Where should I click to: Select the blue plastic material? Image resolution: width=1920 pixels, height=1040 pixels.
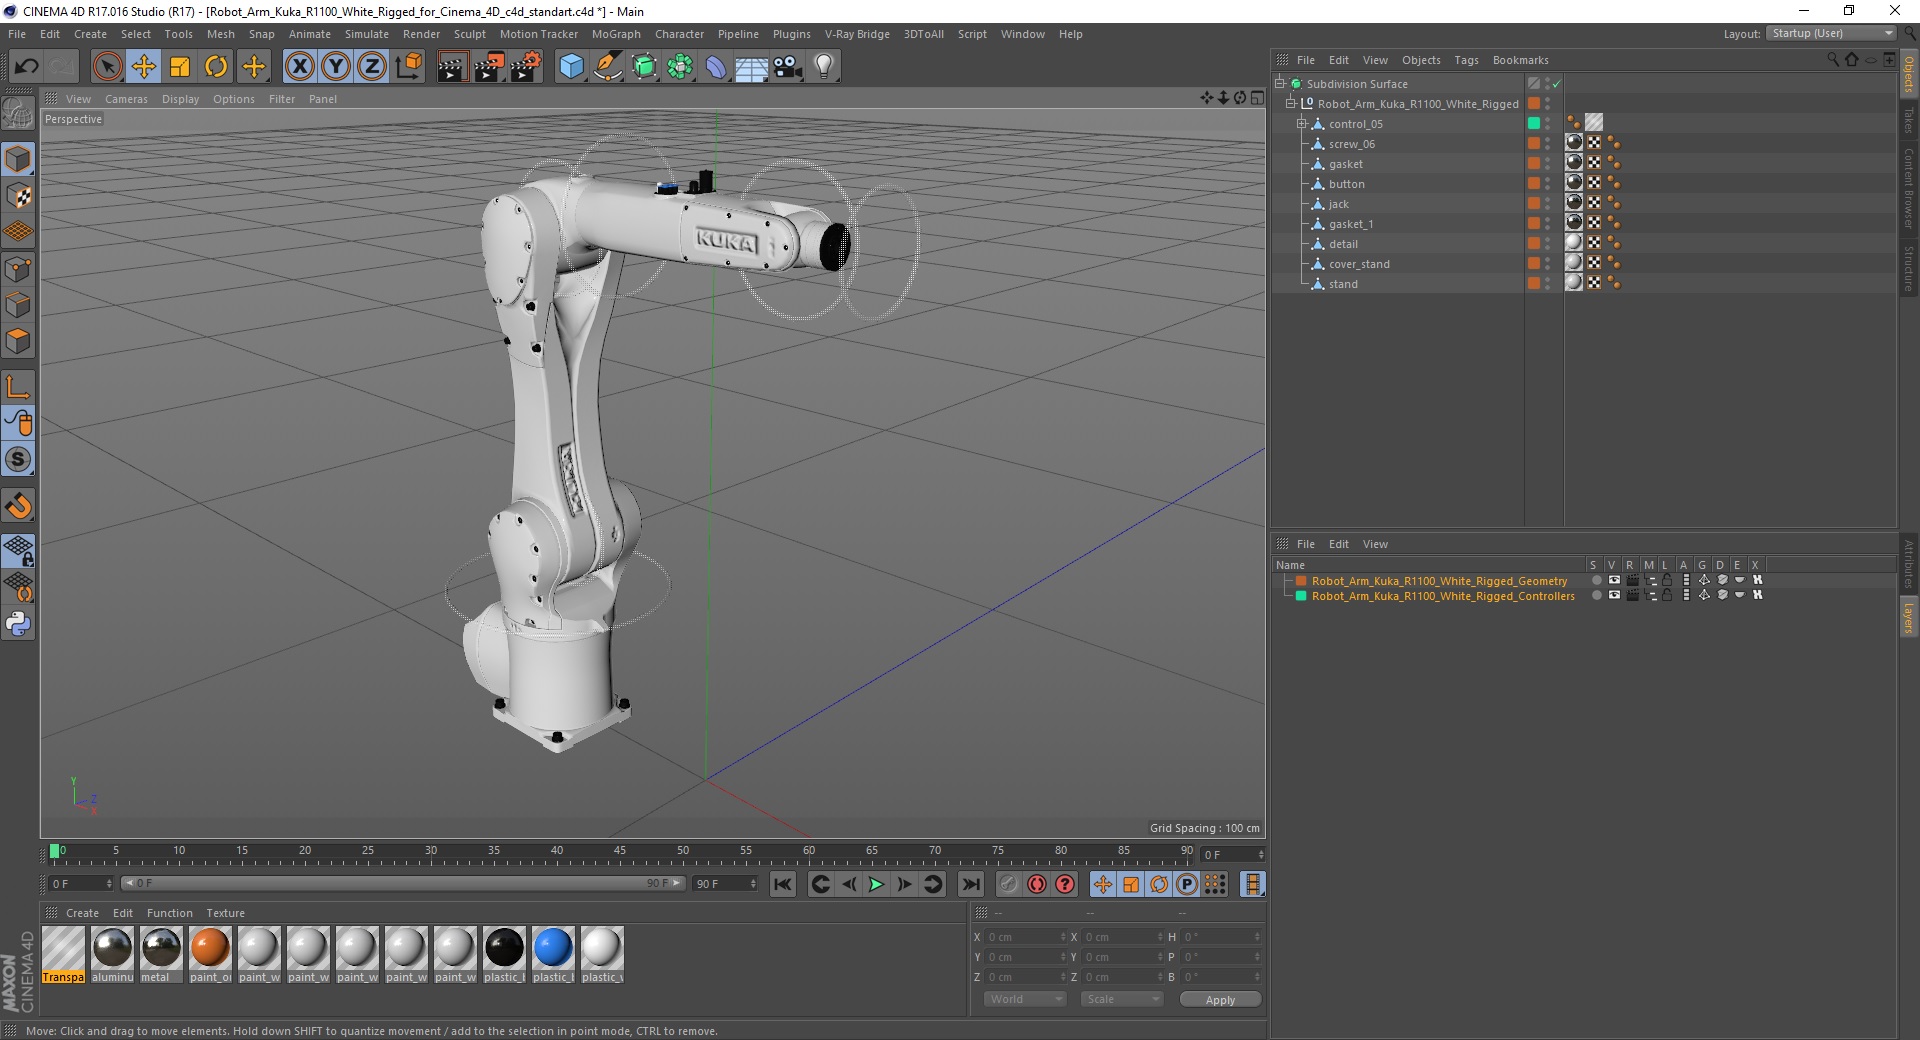click(x=553, y=955)
